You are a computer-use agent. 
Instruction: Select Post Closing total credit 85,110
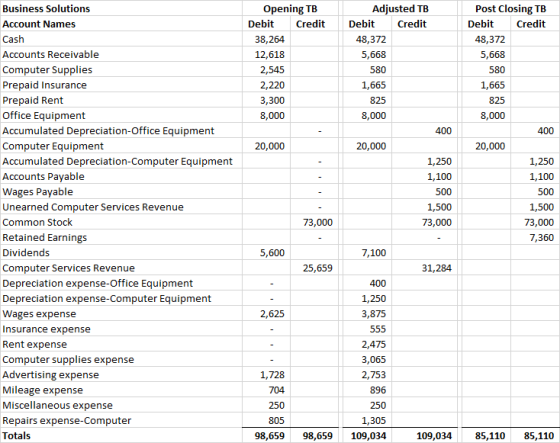(x=539, y=436)
